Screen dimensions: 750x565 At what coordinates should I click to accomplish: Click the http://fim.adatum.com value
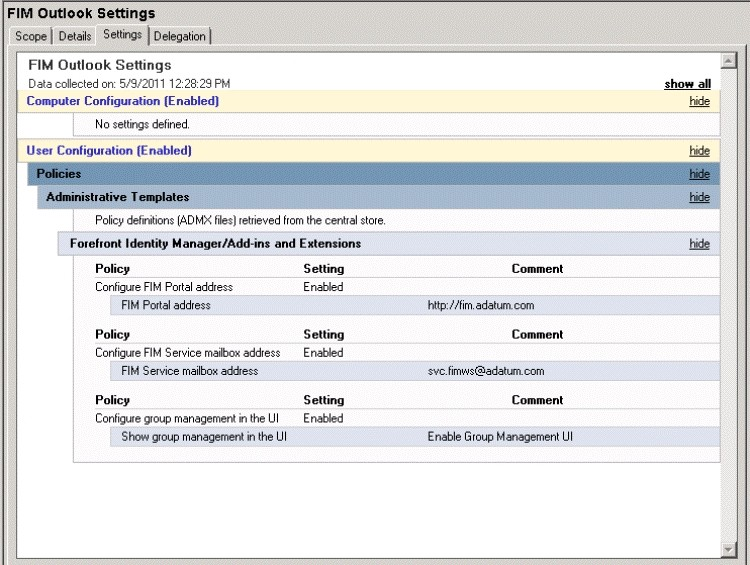[481, 305]
